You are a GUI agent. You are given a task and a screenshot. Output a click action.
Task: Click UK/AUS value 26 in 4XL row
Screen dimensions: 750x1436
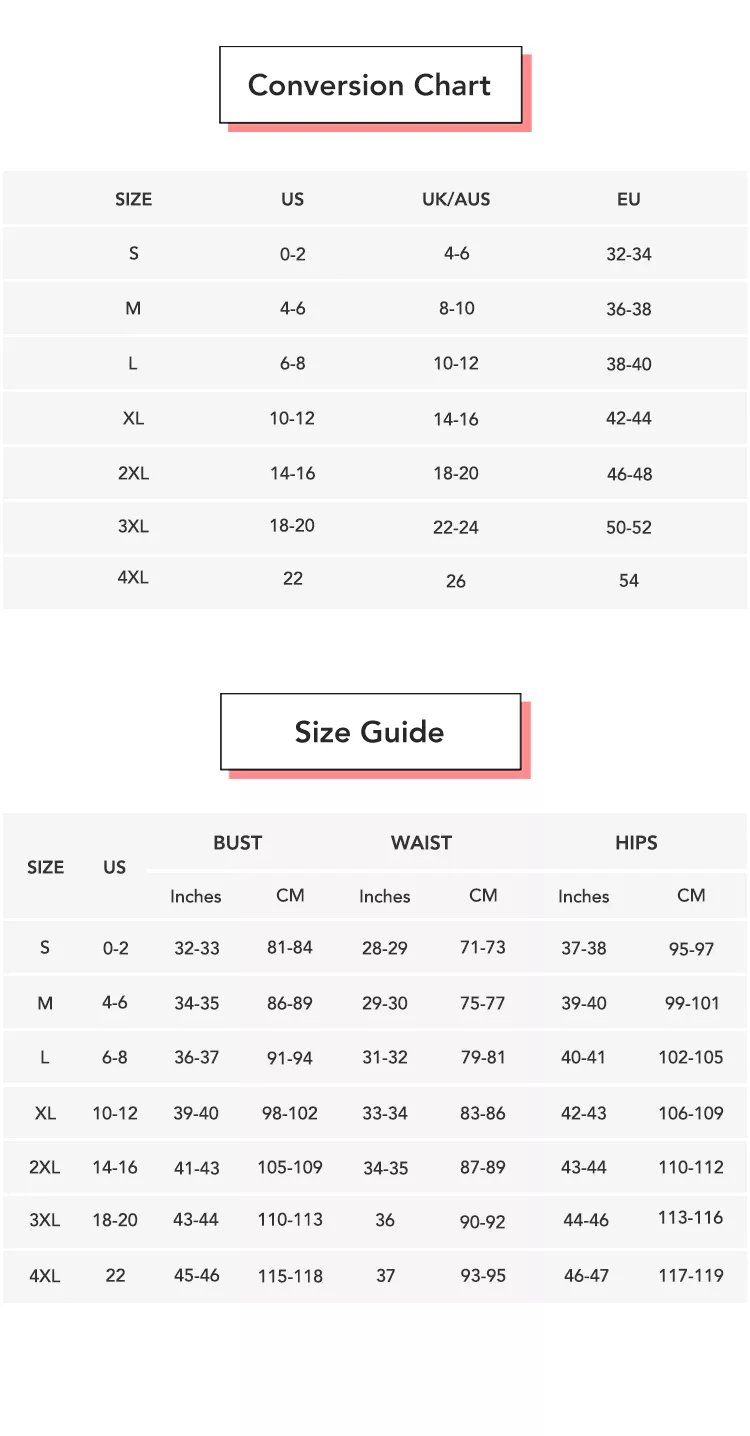tap(456, 581)
